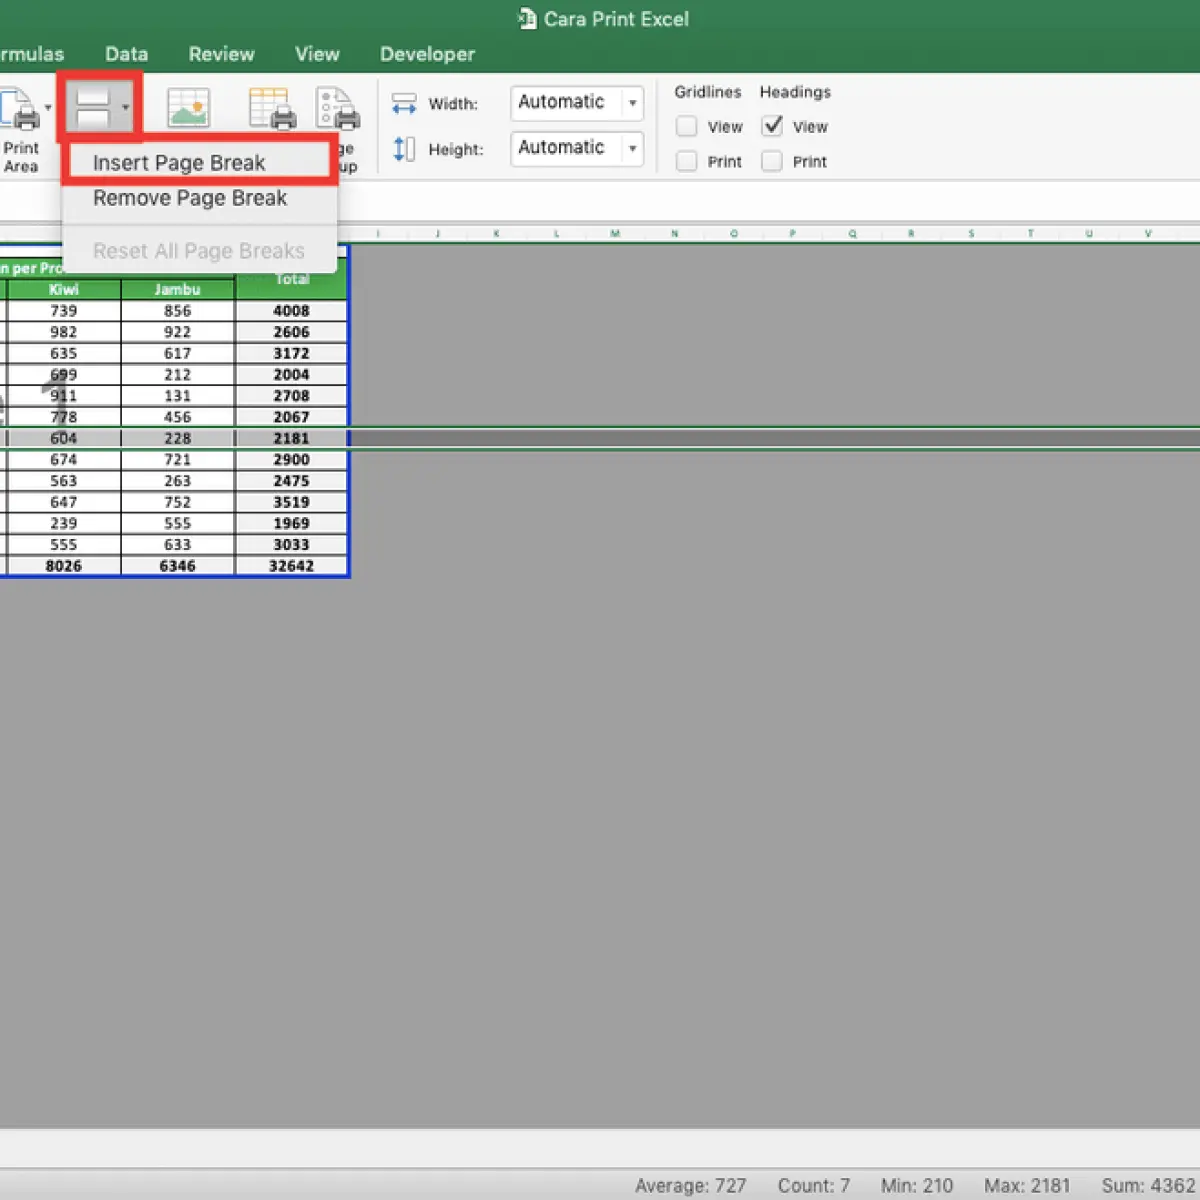1200x1200 pixels.
Task: Expand the Breaks dropdown arrow
Action: click(125, 107)
